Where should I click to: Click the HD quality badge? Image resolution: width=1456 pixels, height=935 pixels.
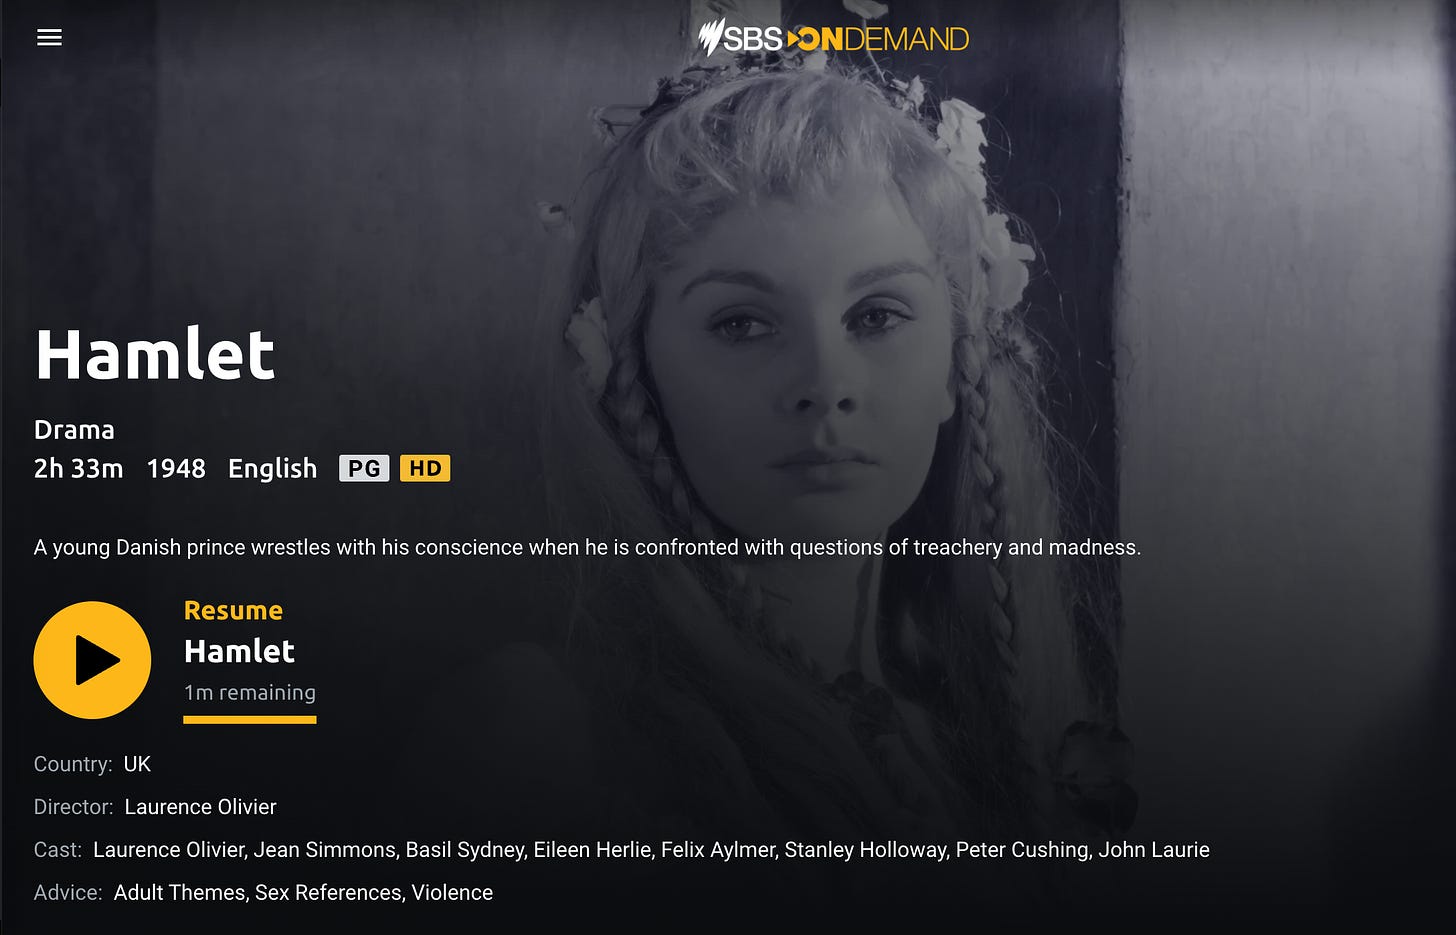425,468
